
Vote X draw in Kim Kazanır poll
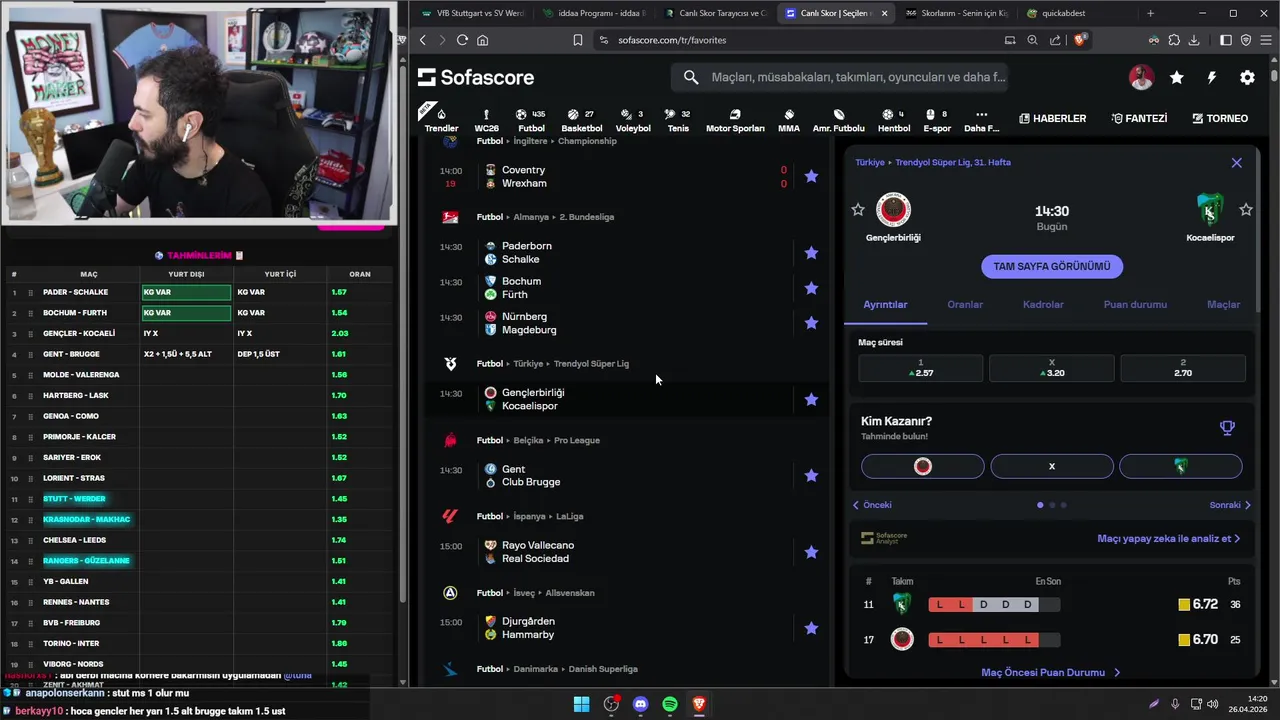(x=1052, y=466)
